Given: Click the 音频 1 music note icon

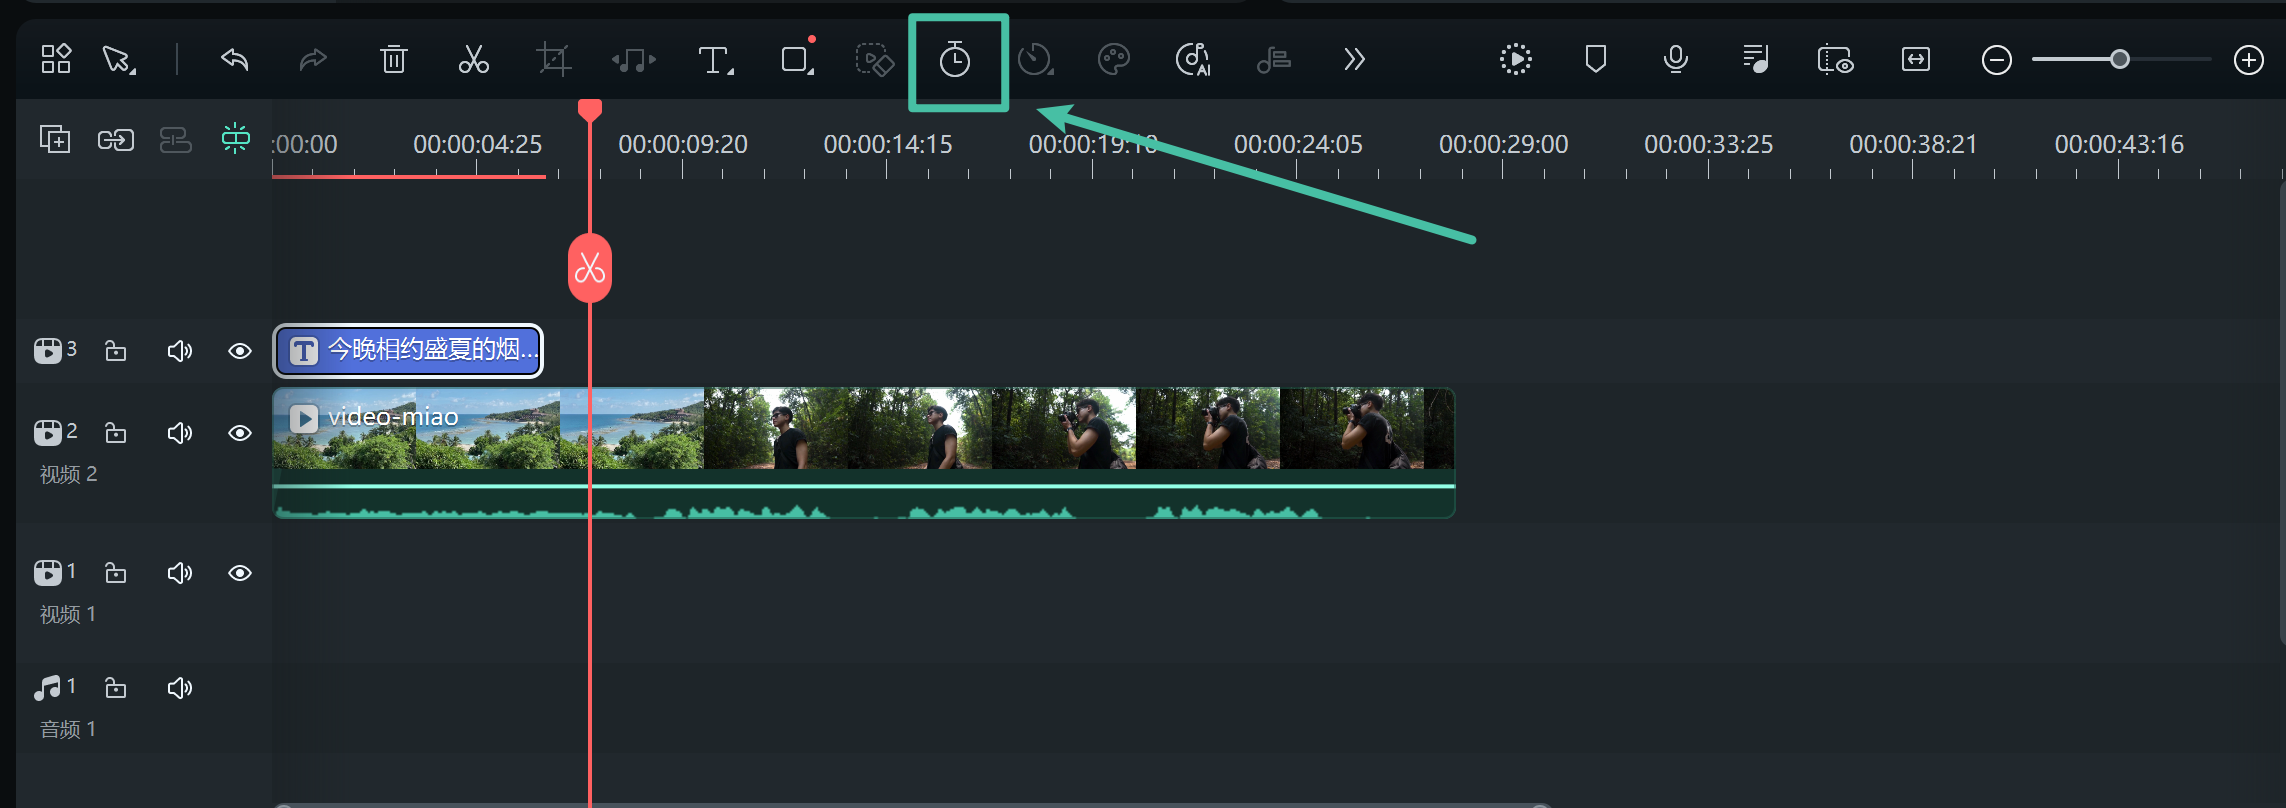Looking at the screenshot, I should pyautogui.click(x=47, y=688).
